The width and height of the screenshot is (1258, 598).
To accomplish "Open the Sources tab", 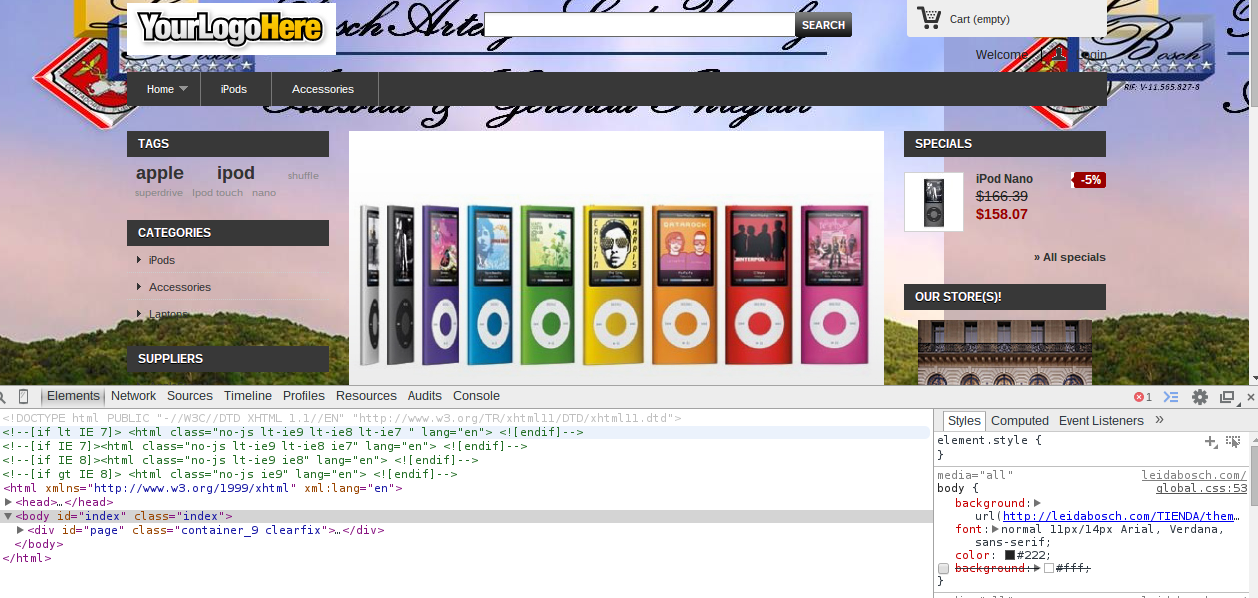I will tap(190, 396).
